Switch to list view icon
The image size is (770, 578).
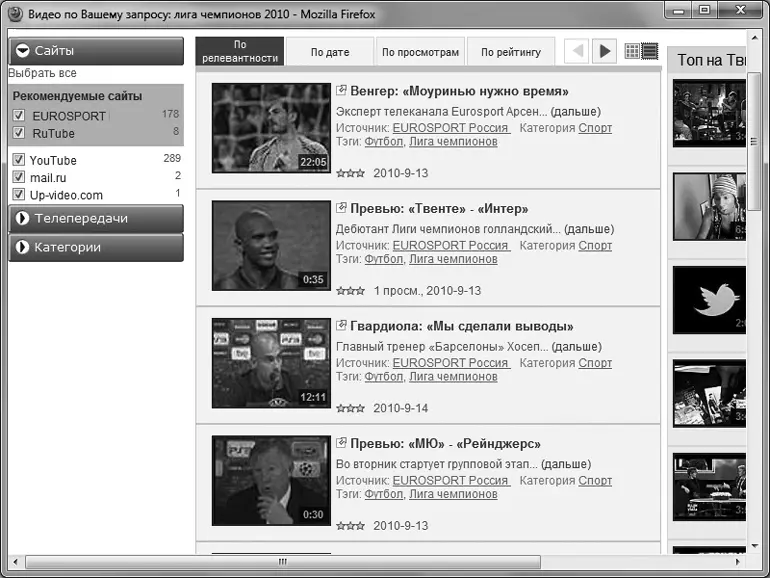click(650, 51)
